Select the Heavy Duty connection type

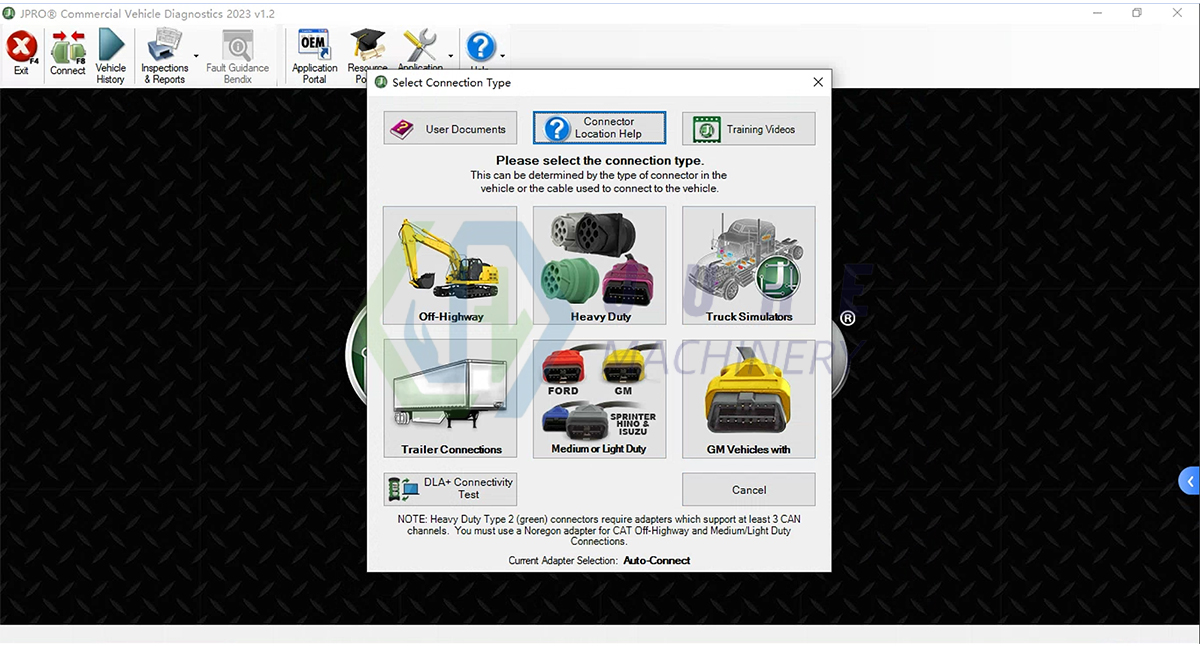pyautogui.click(x=599, y=265)
